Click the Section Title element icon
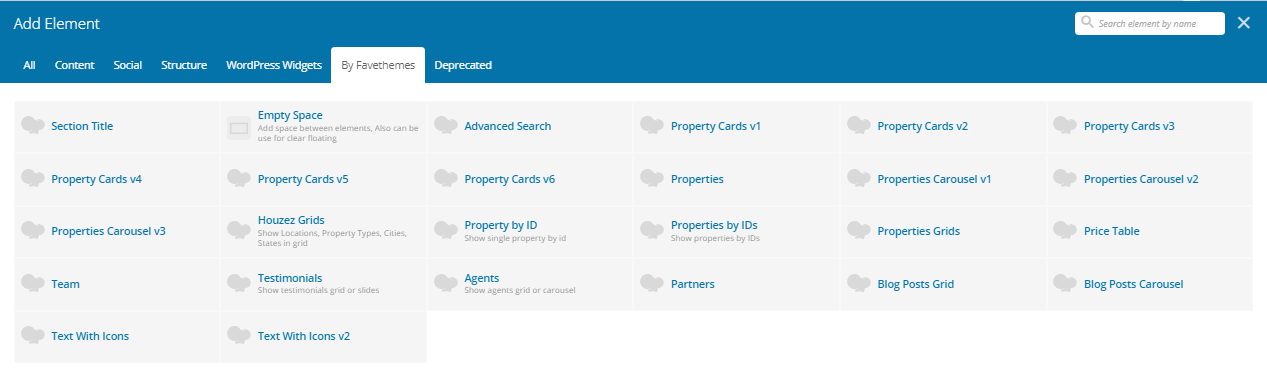 [x=33, y=126]
